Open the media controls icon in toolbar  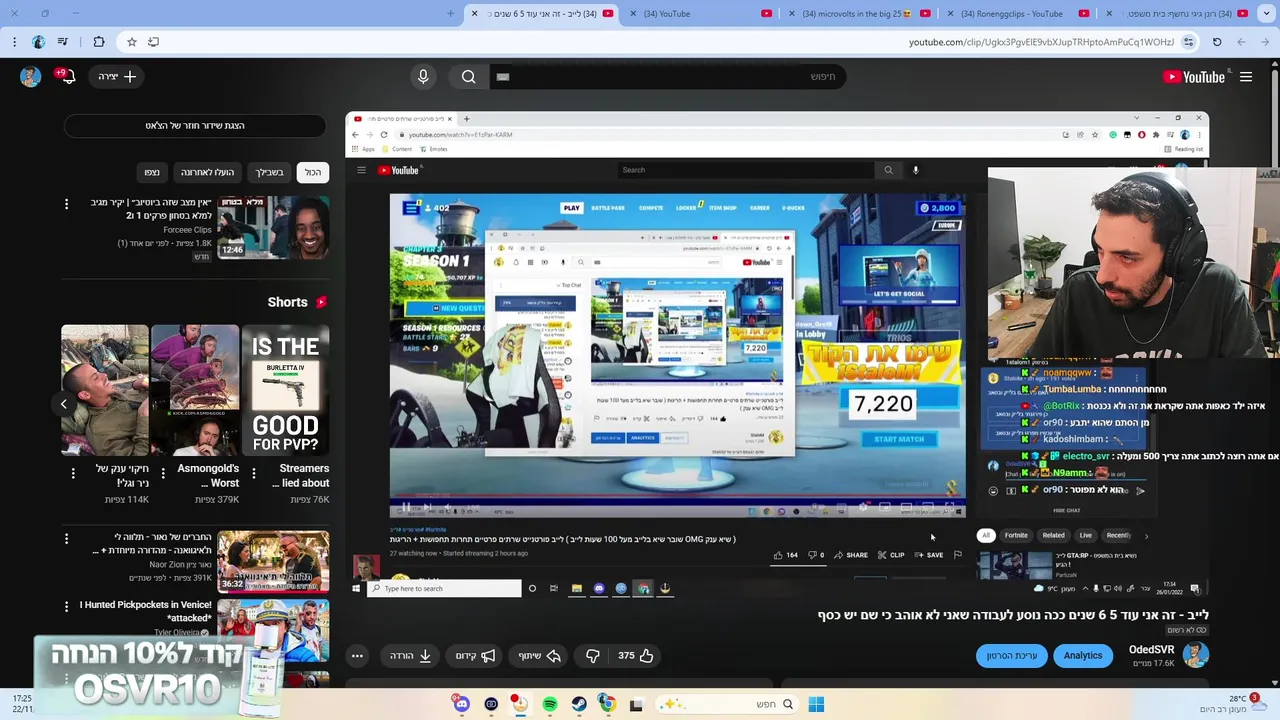[63, 42]
